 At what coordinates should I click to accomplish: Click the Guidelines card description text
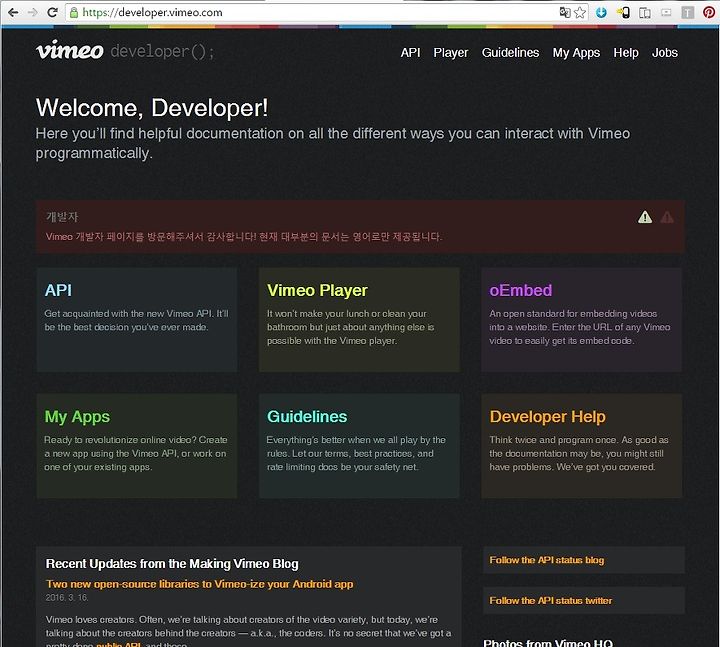pyautogui.click(x=356, y=453)
